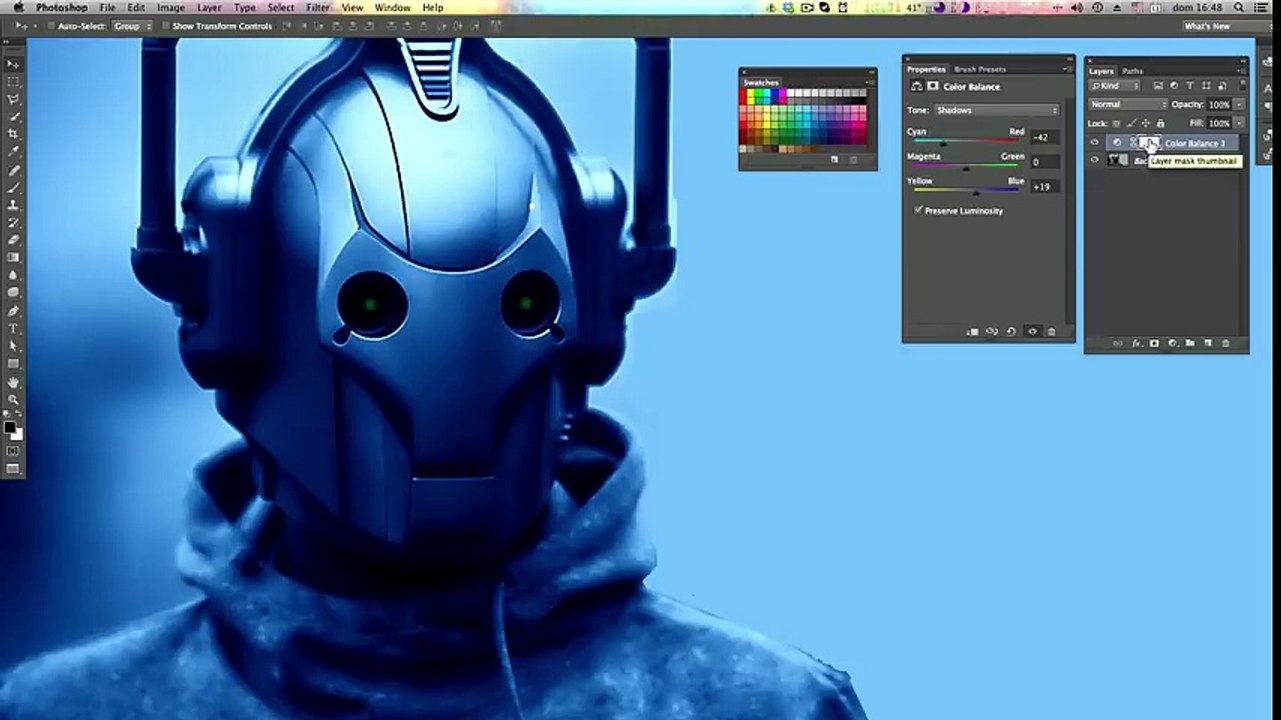The width and height of the screenshot is (1281, 720).
Task: Hide the Color Balance 1 layer
Action: click(x=1094, y=143)
